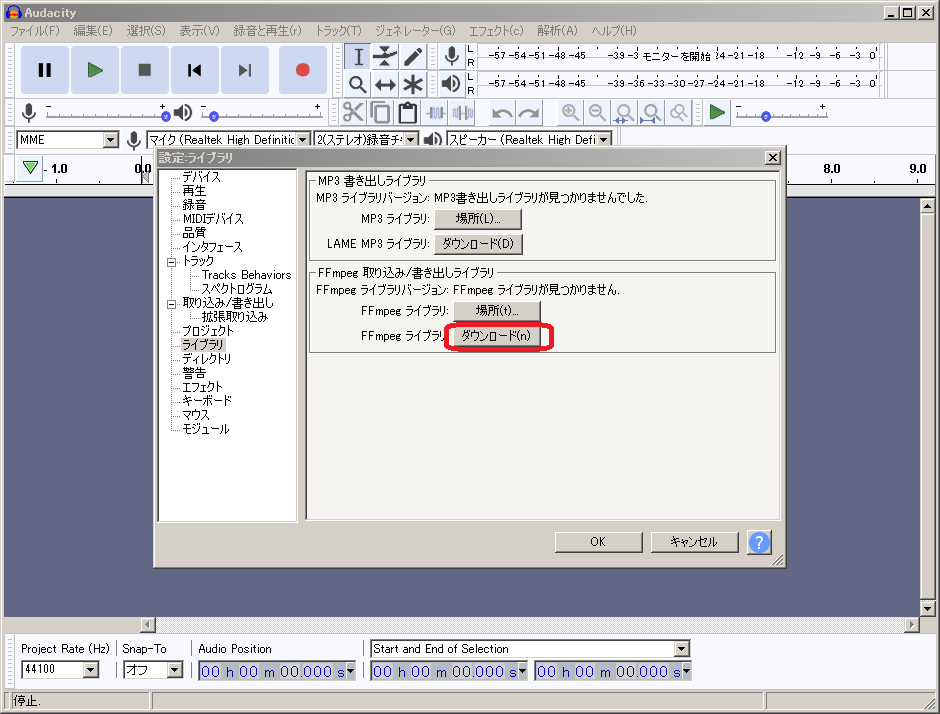Viewport: 940px width, 714px height.
Task: Cut selection with scissors icon
Action: pyautogui.click(x=353, y=113)
